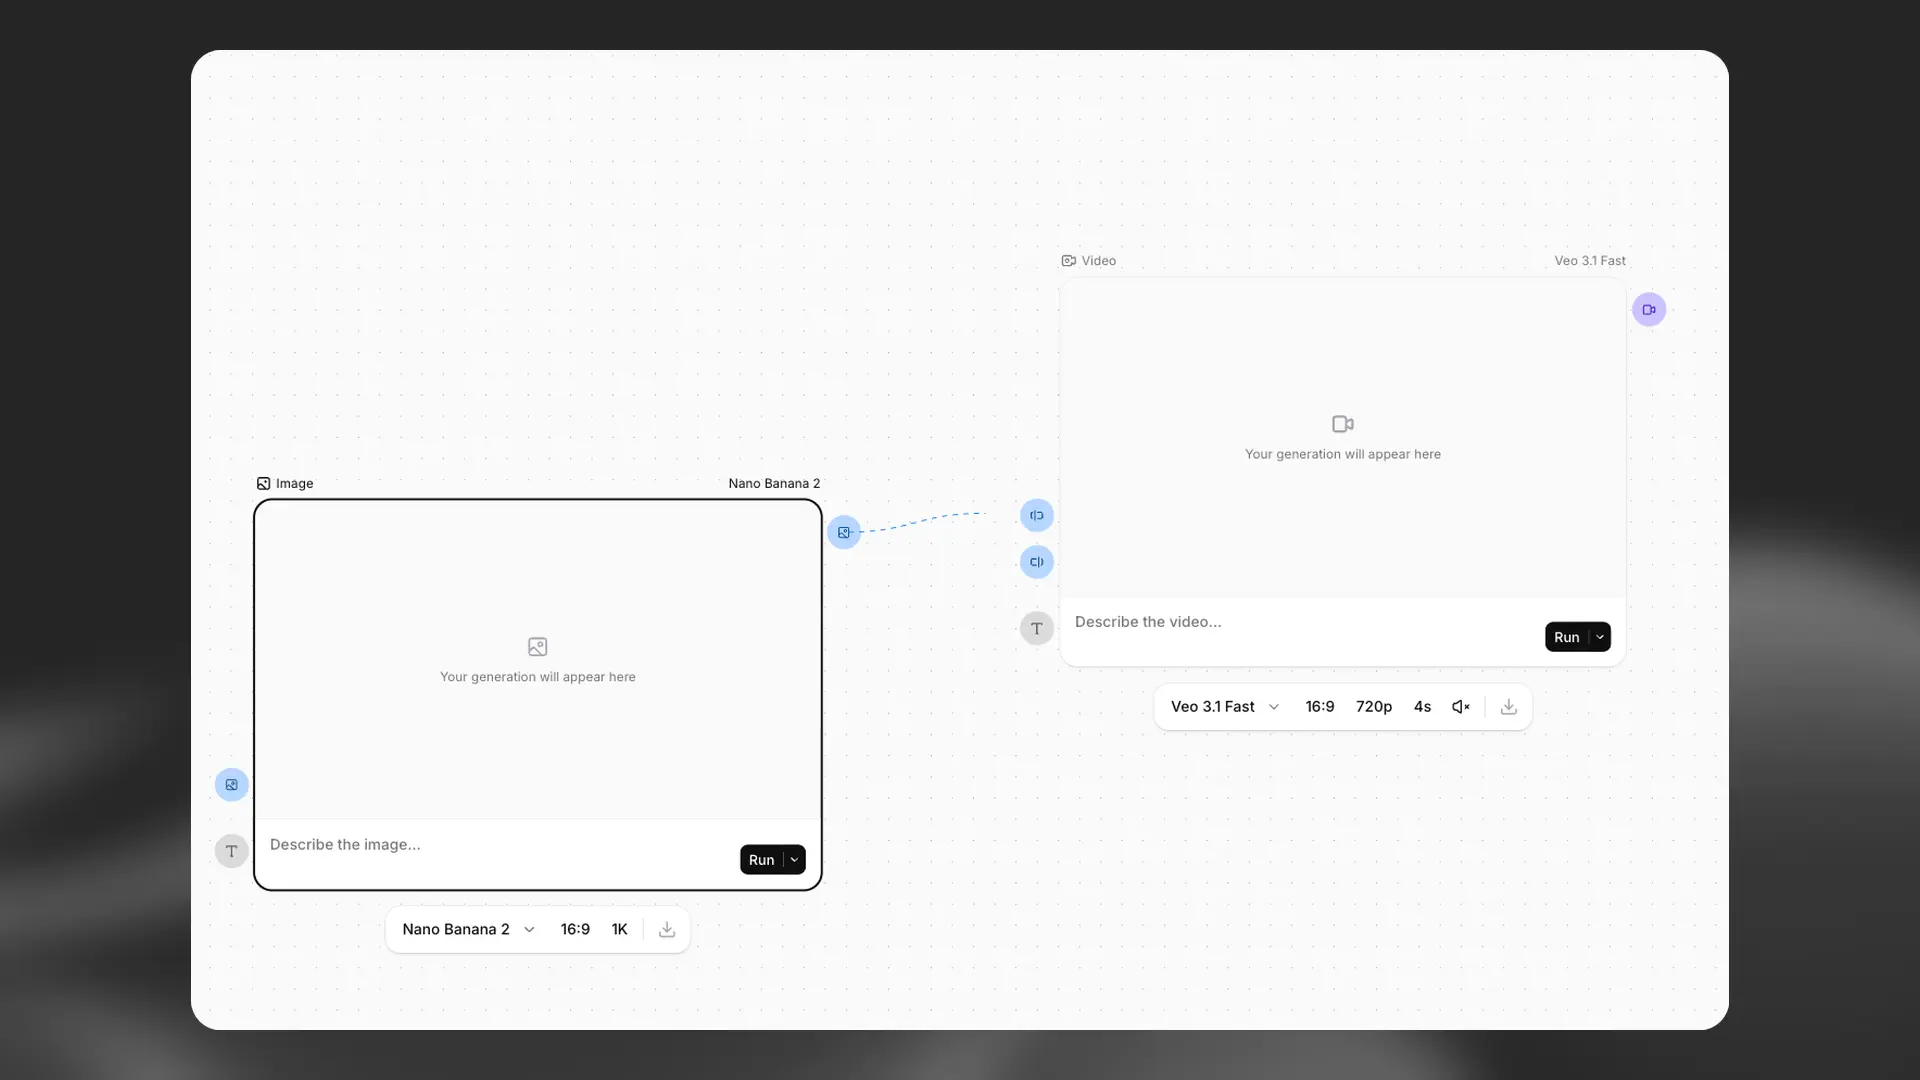Select the blue image connector on the image node
The width and height of the screenshot is (1920, 1080).
[x=231, y=784]
